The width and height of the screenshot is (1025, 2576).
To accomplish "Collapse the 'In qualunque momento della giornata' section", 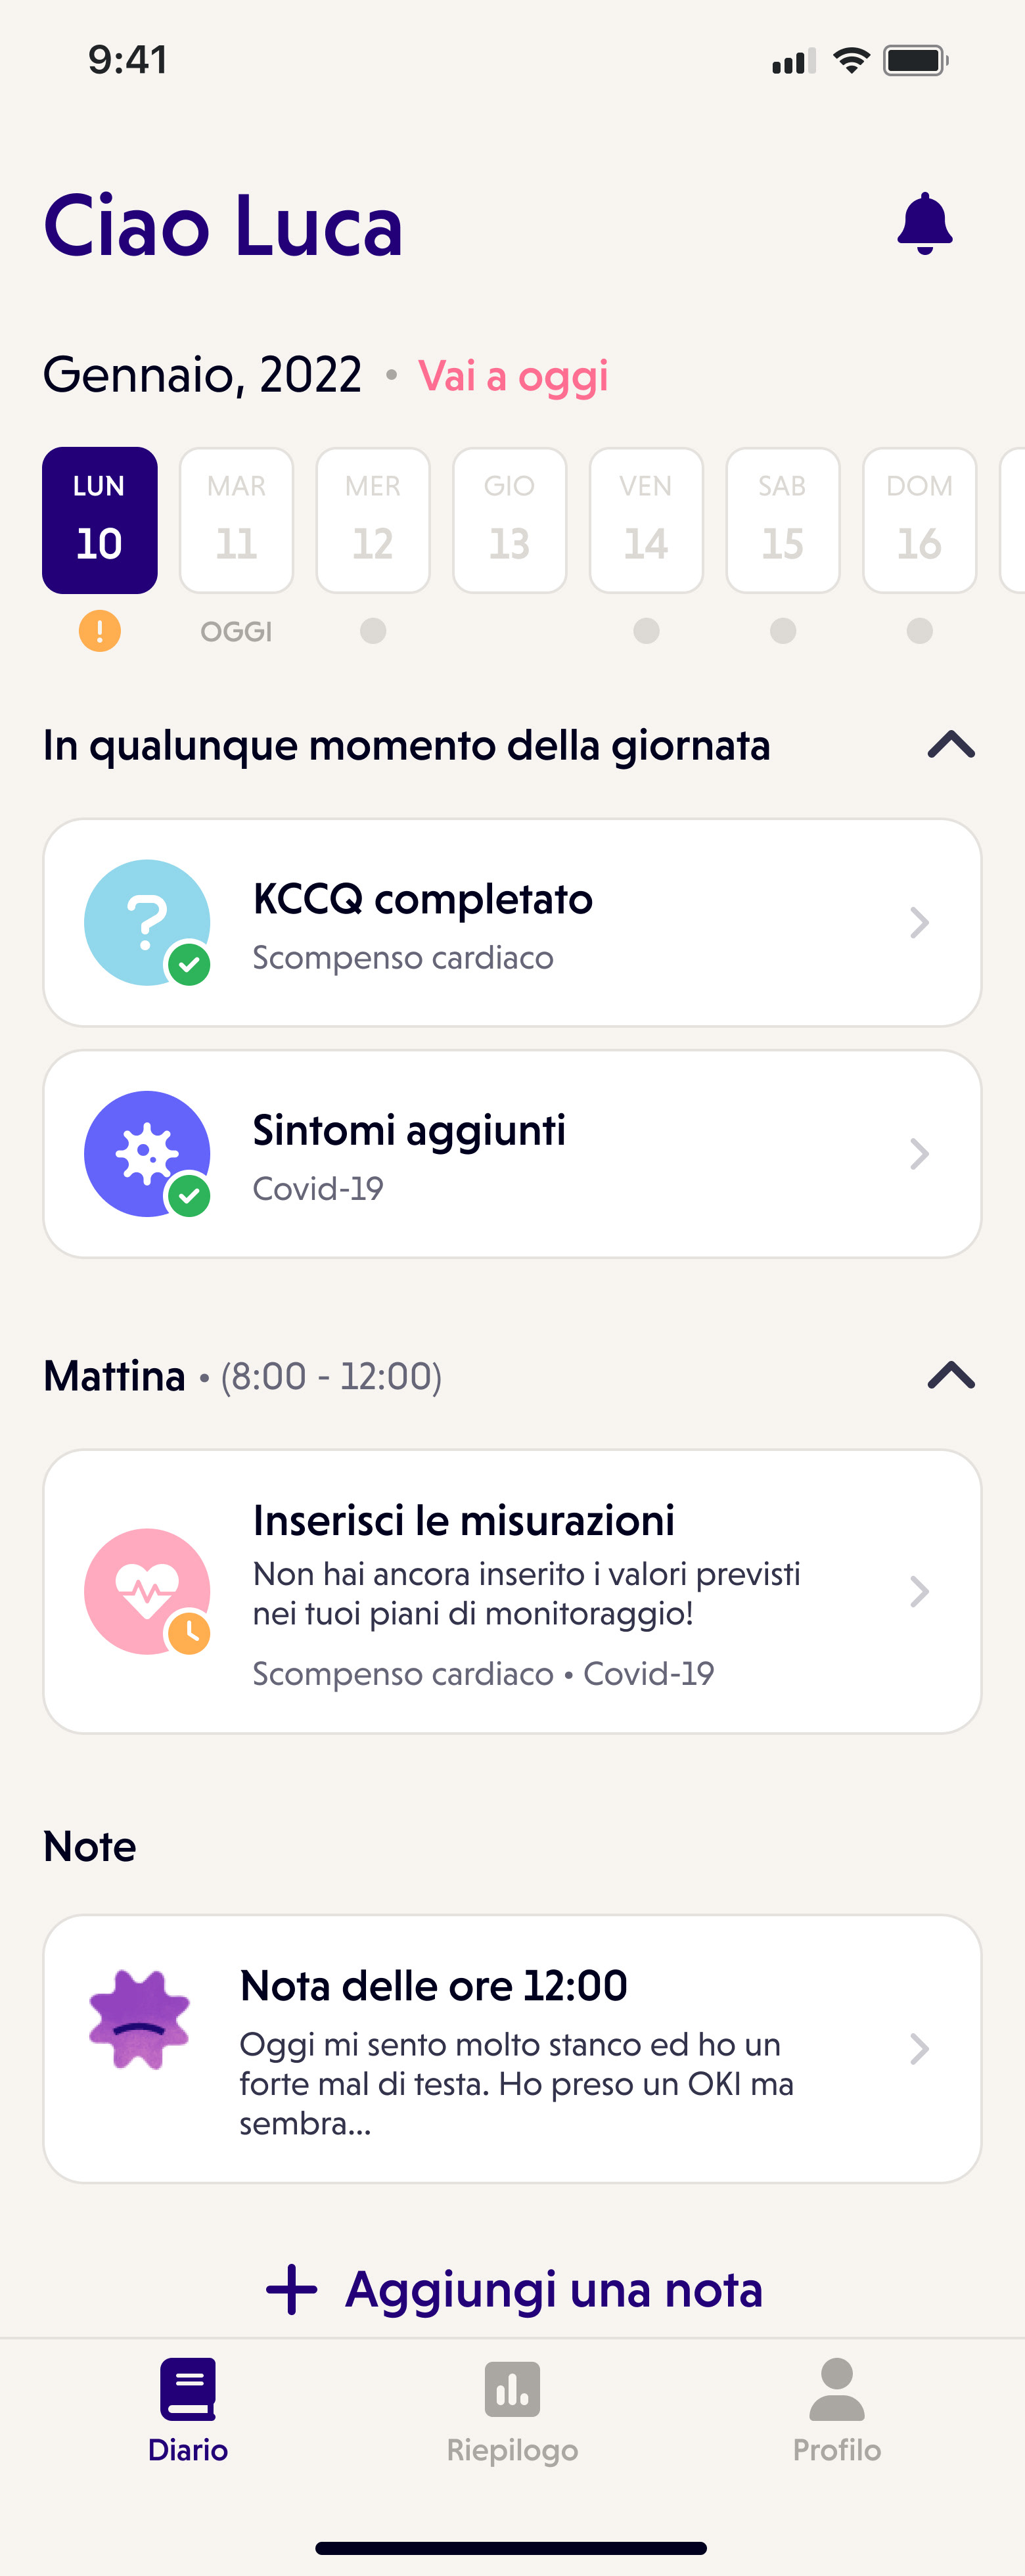I will (951, 745).
